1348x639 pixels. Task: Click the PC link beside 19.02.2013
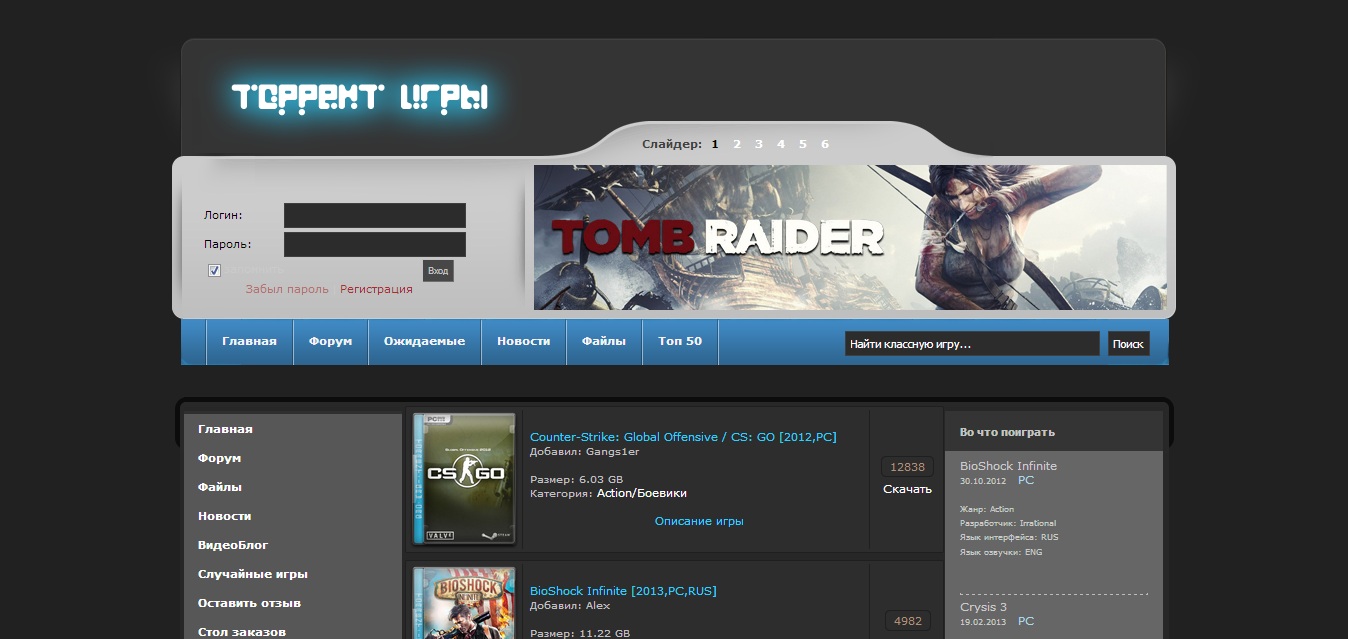pyautogui.click(x=1026, y=621)
